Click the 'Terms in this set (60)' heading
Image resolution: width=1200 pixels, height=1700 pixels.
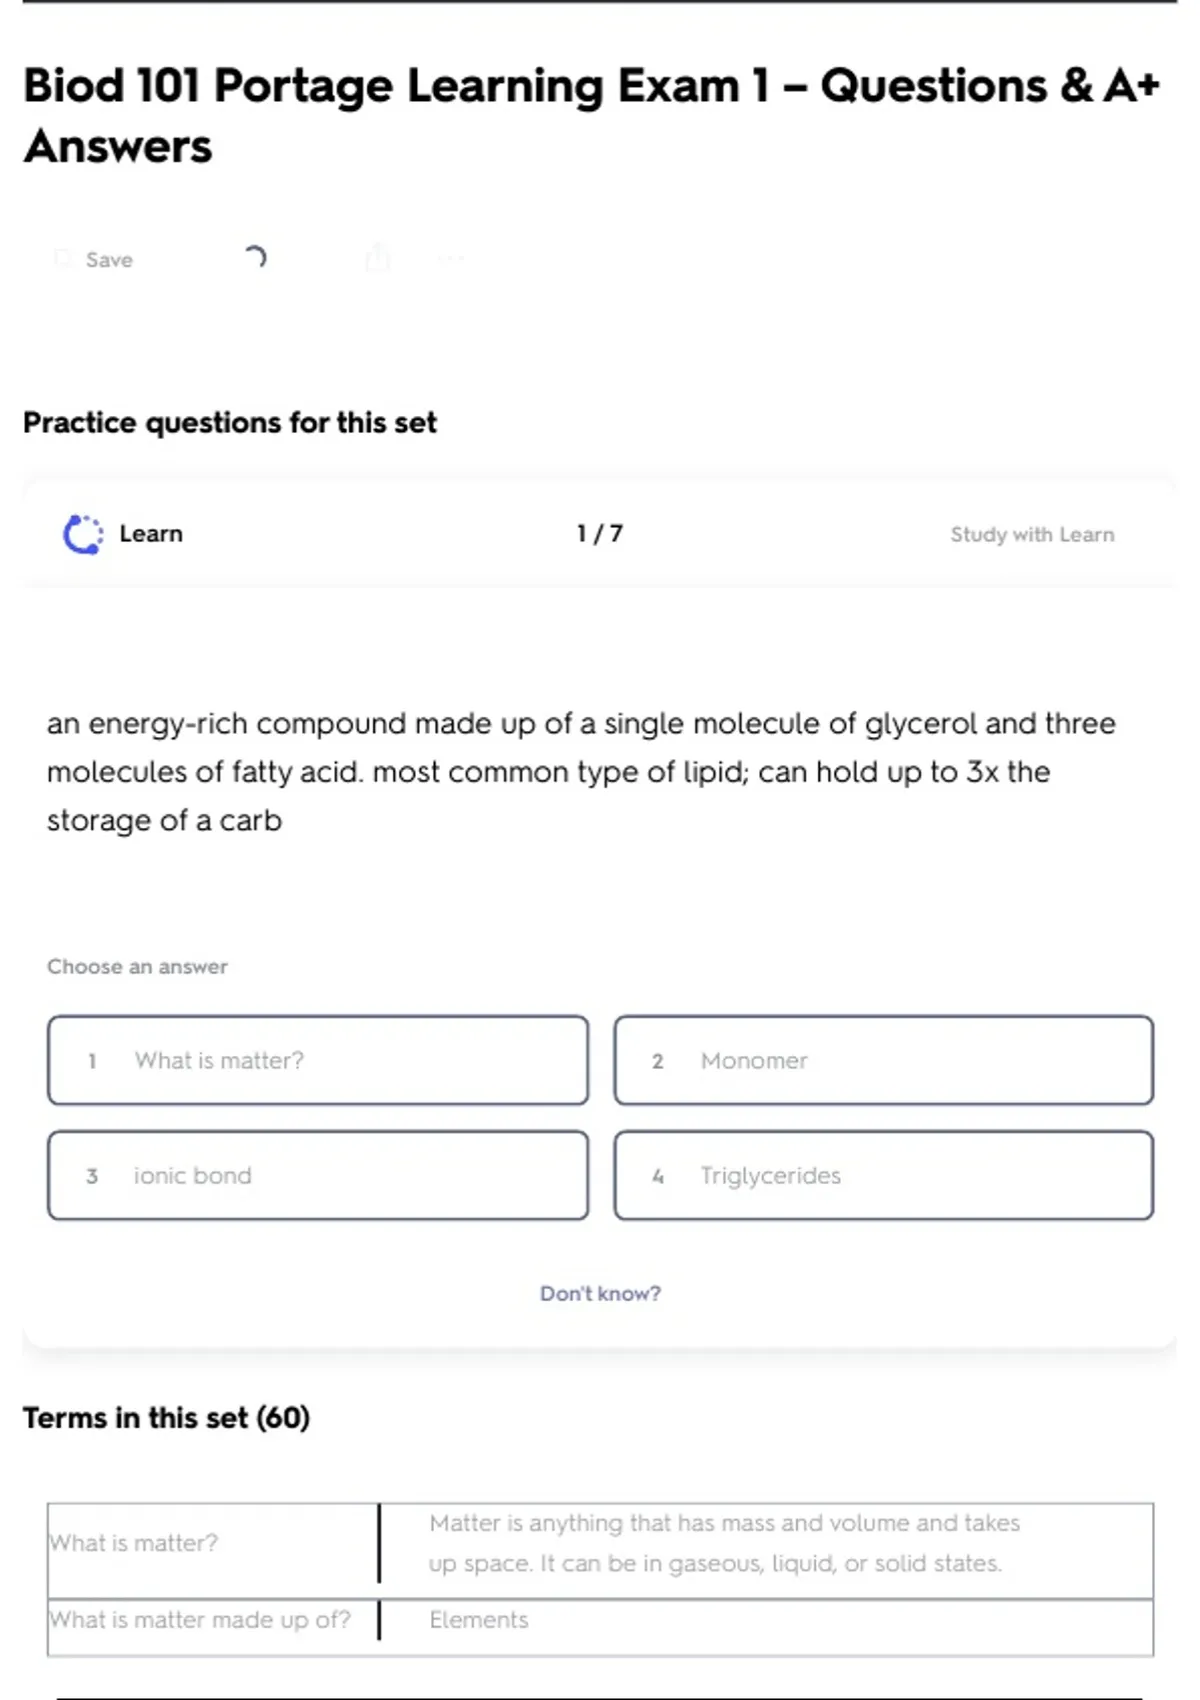click(167, 1418)
